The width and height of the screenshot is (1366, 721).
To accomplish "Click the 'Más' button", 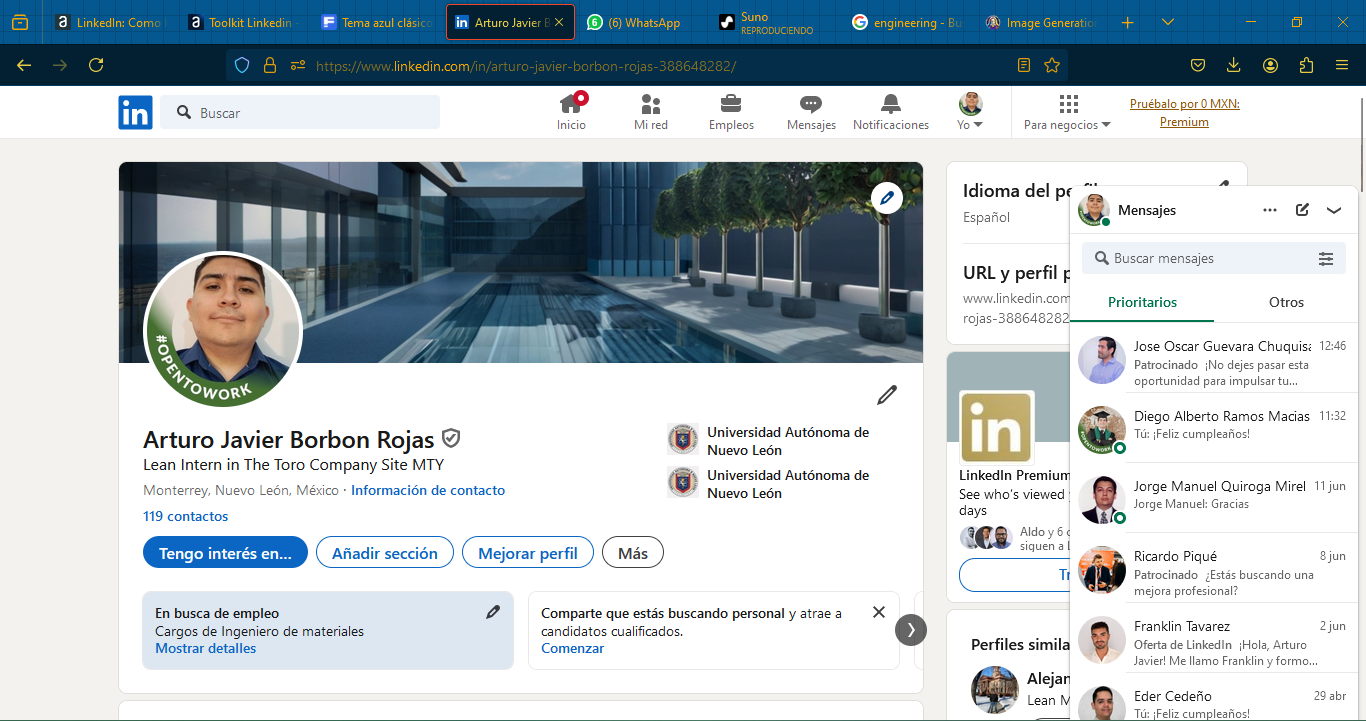I will point(633,553).
